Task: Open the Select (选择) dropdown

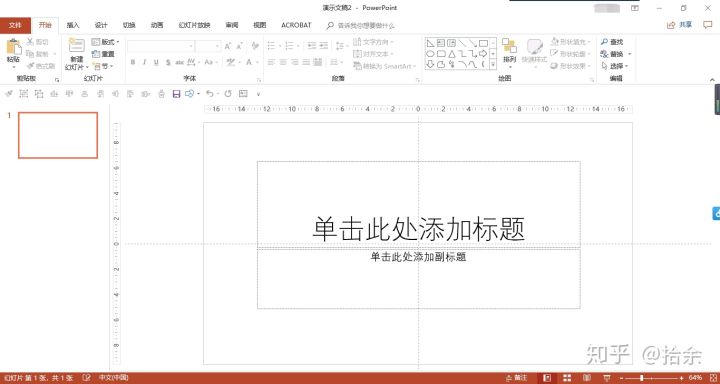Action: pyautogui.click(x=614, y=66)
